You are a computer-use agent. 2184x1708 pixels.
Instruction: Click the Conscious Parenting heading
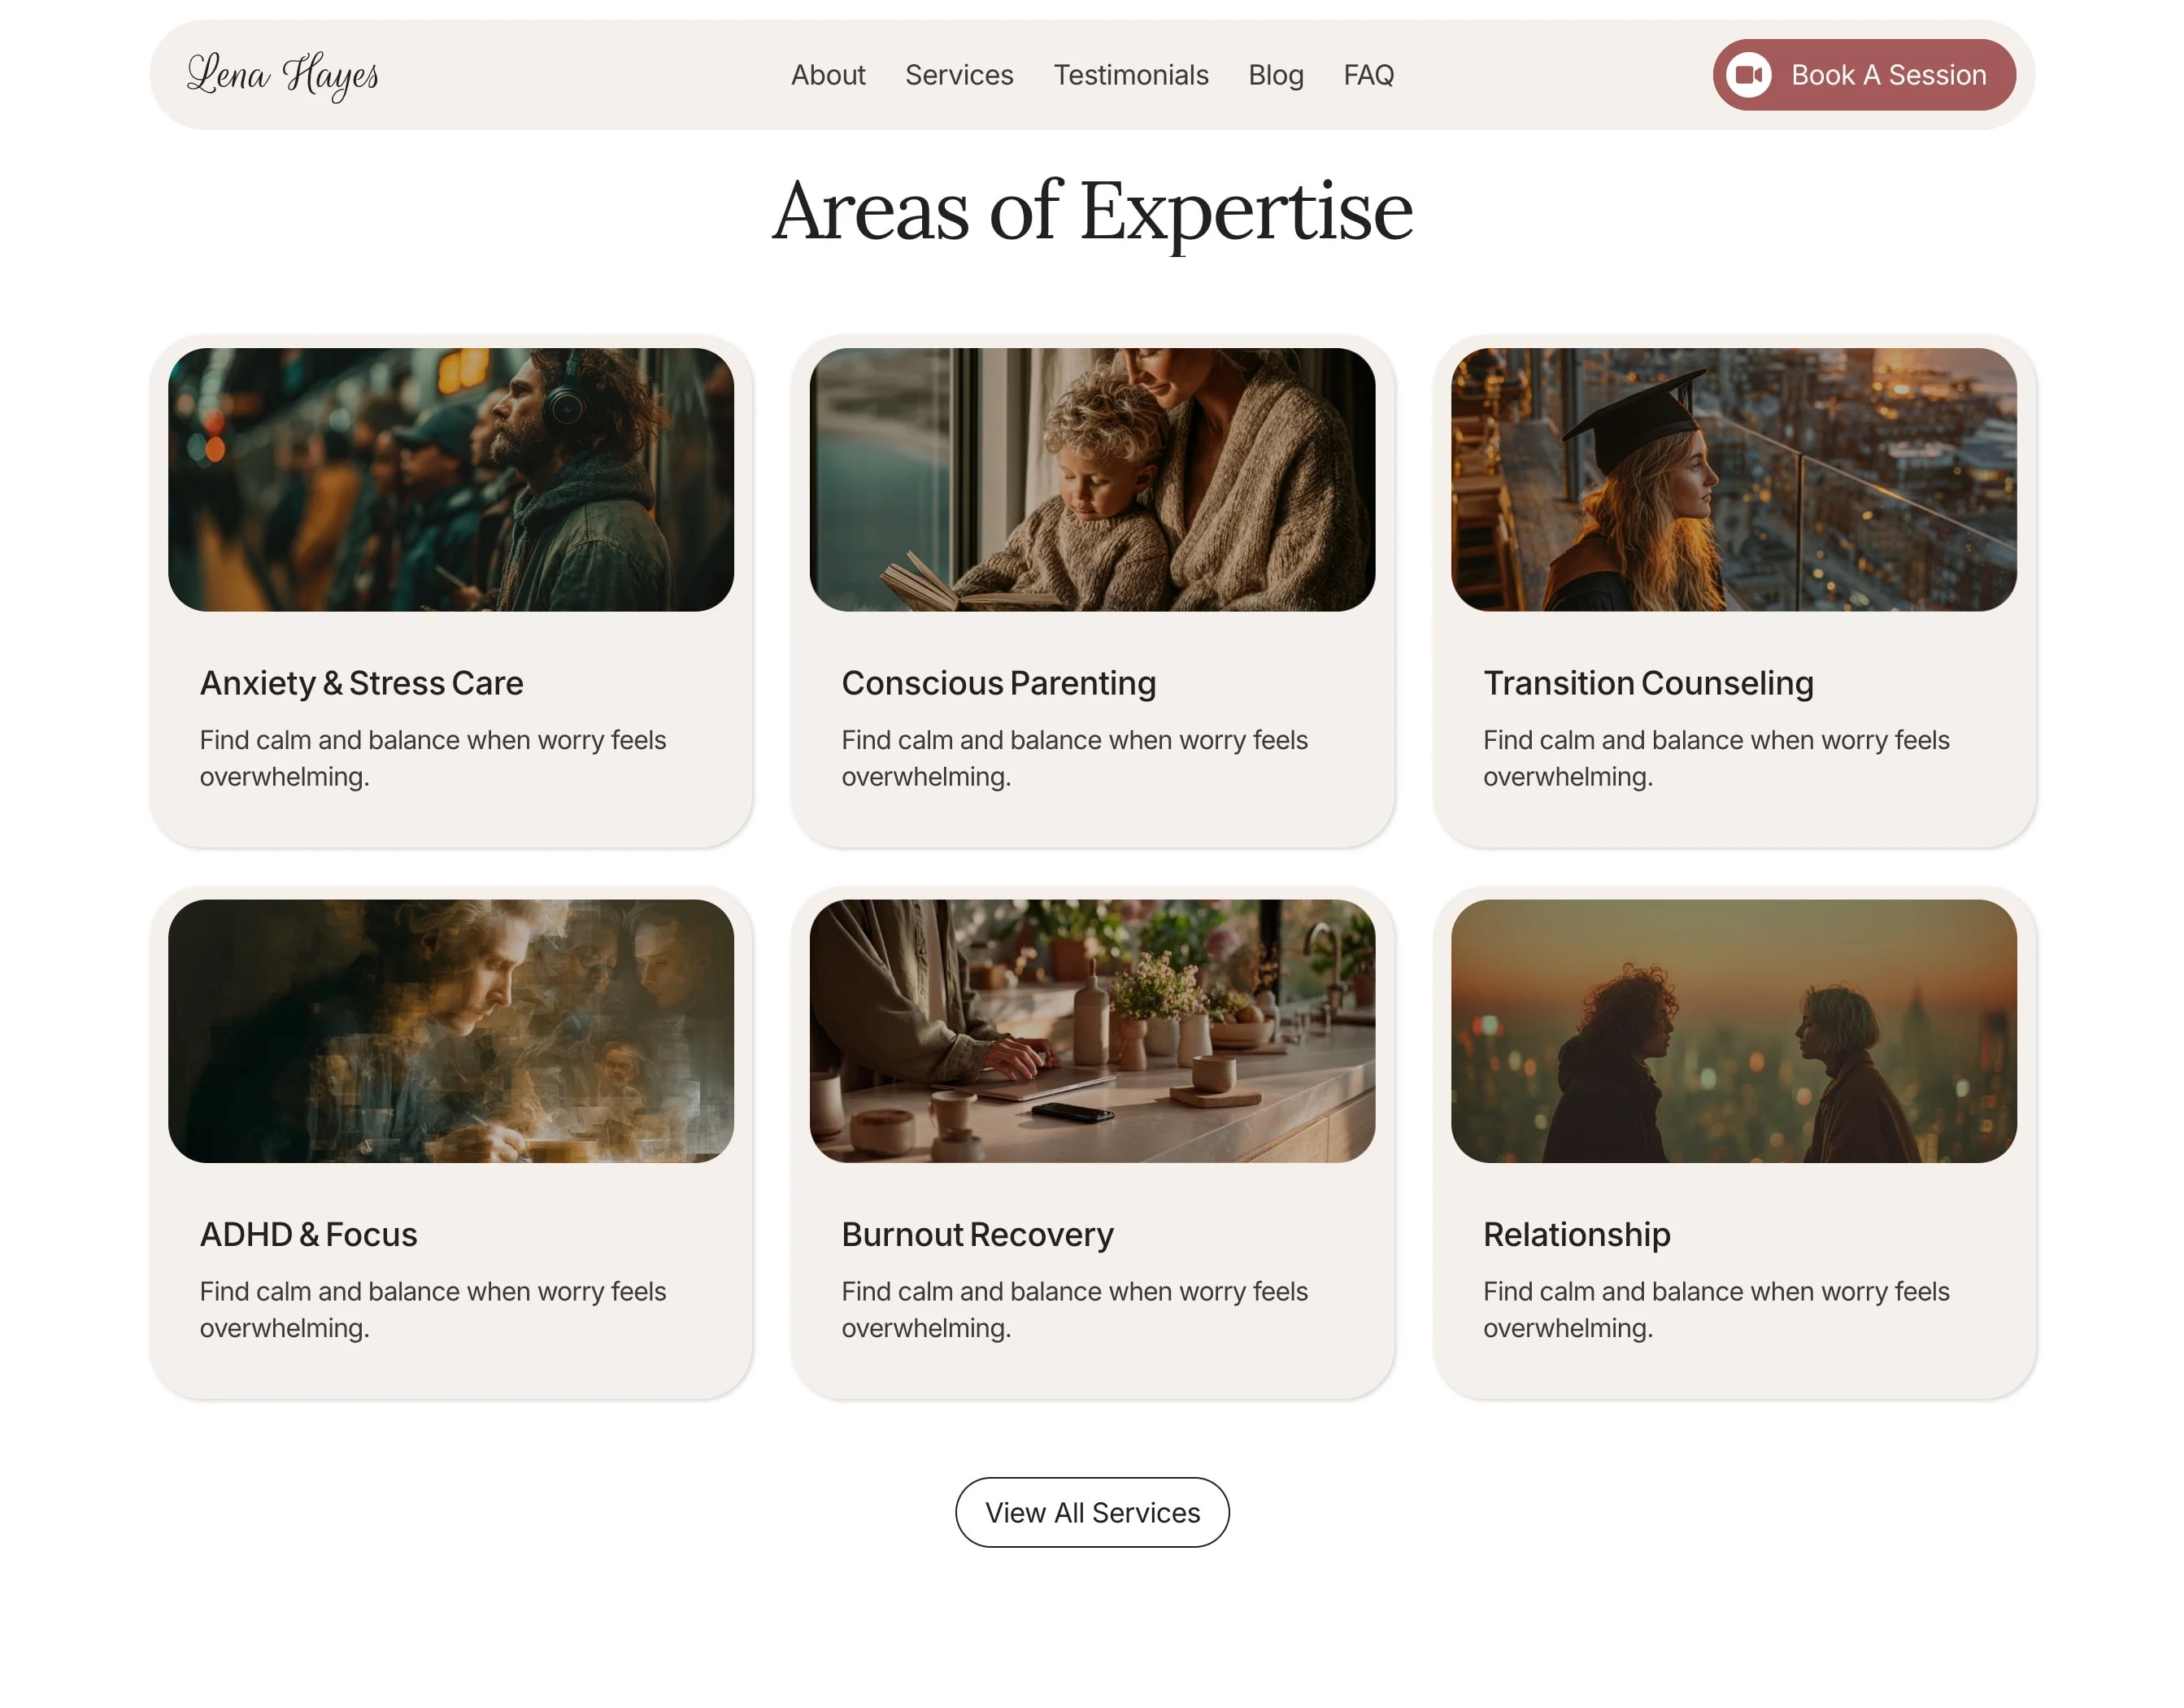(998, 683)
